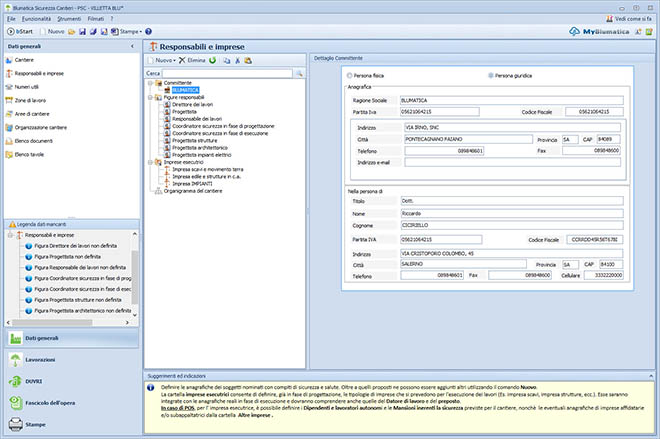660x439 pixels.
Task: Click the bStart button in toolbar
Action: 20,32
